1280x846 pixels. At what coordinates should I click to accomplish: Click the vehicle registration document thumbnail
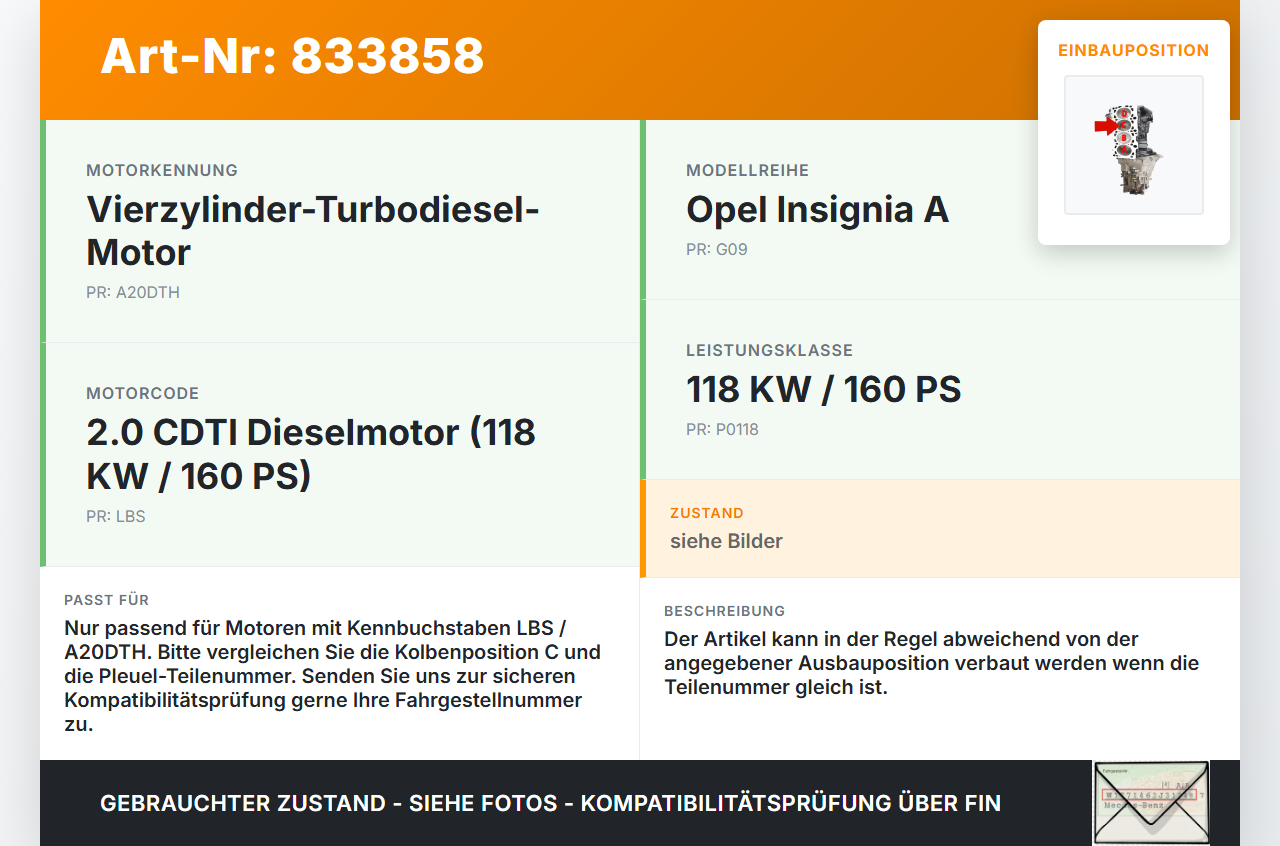click(1151, 803)
